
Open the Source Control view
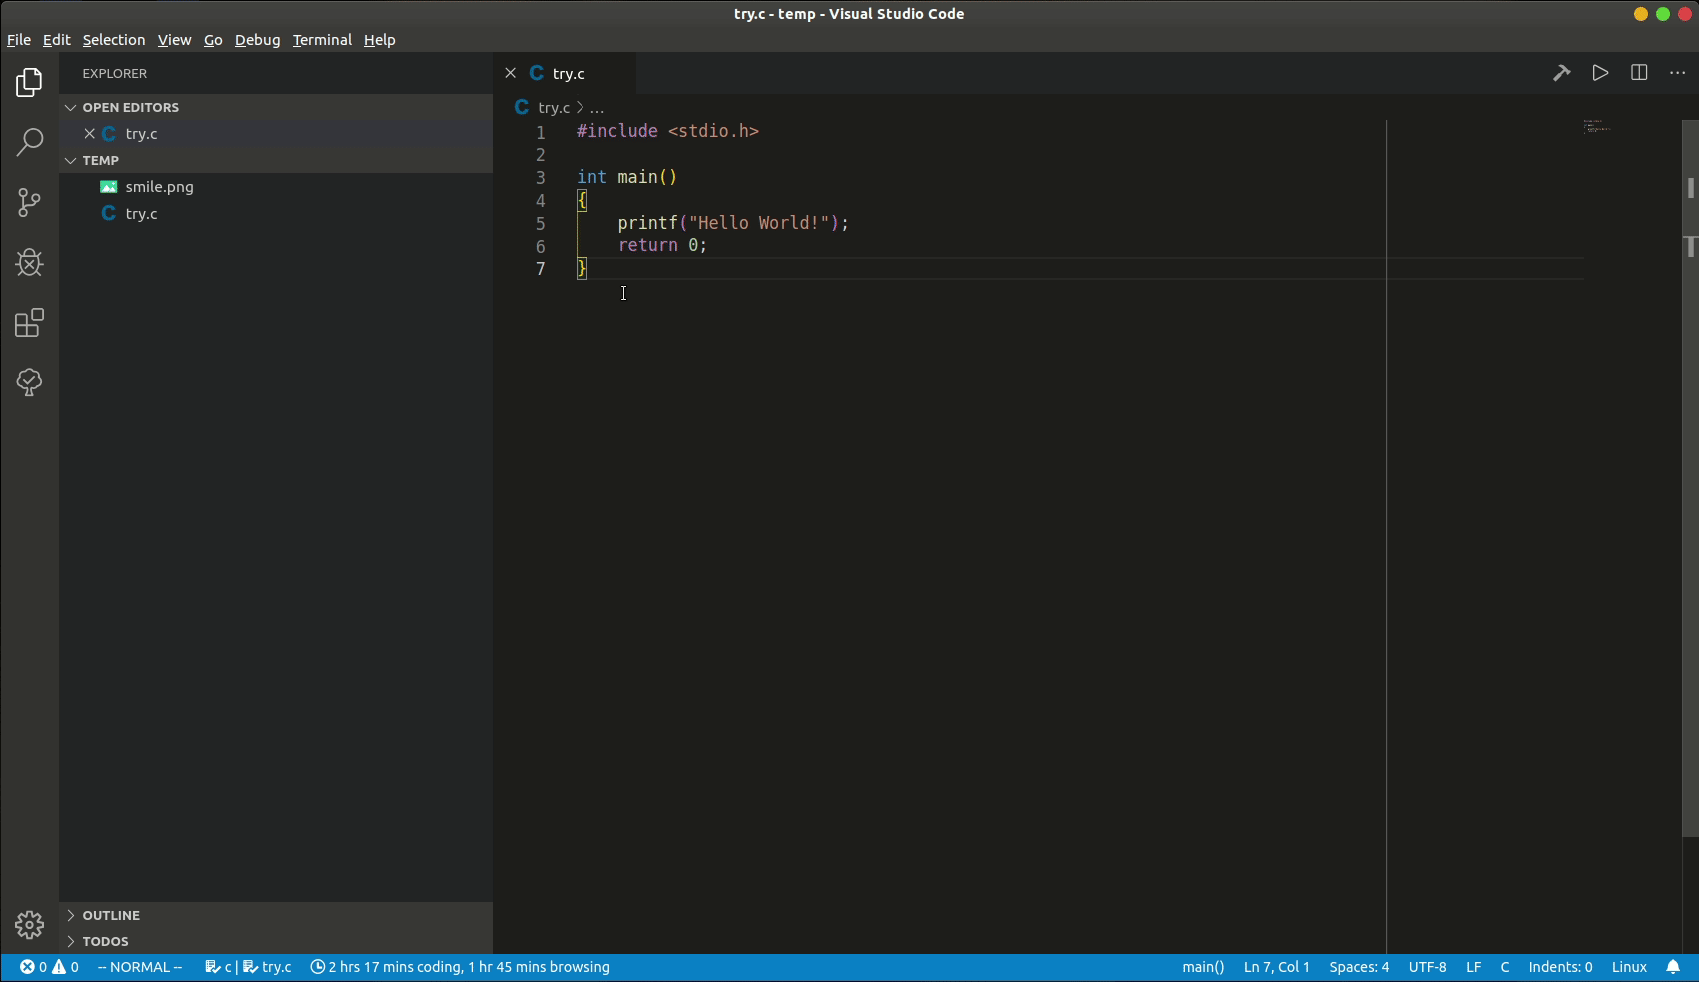click(x=29, y=202)
